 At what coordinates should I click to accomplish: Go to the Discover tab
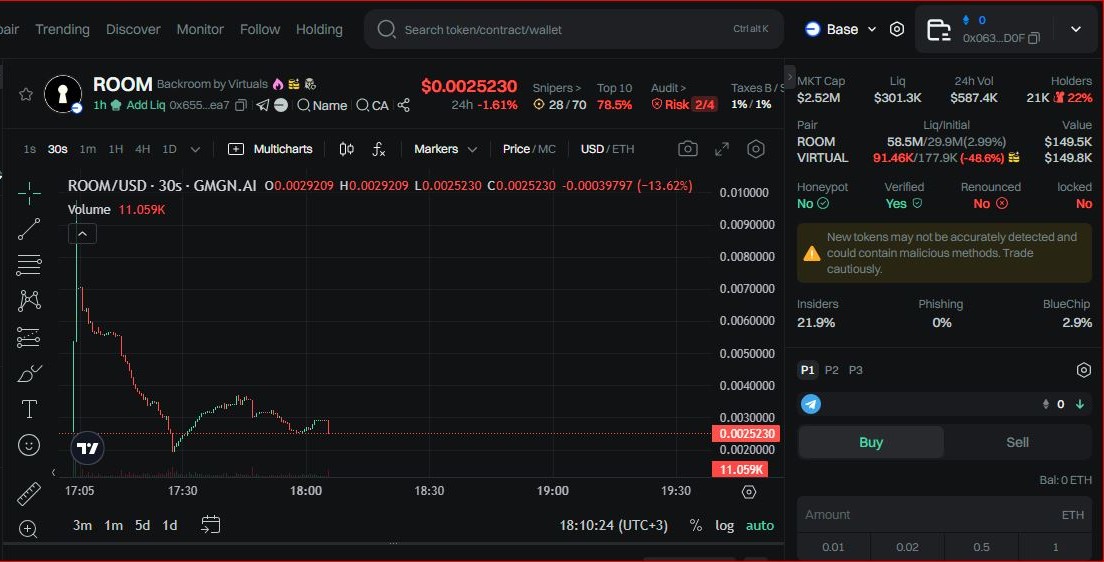(x=133, y=30)
